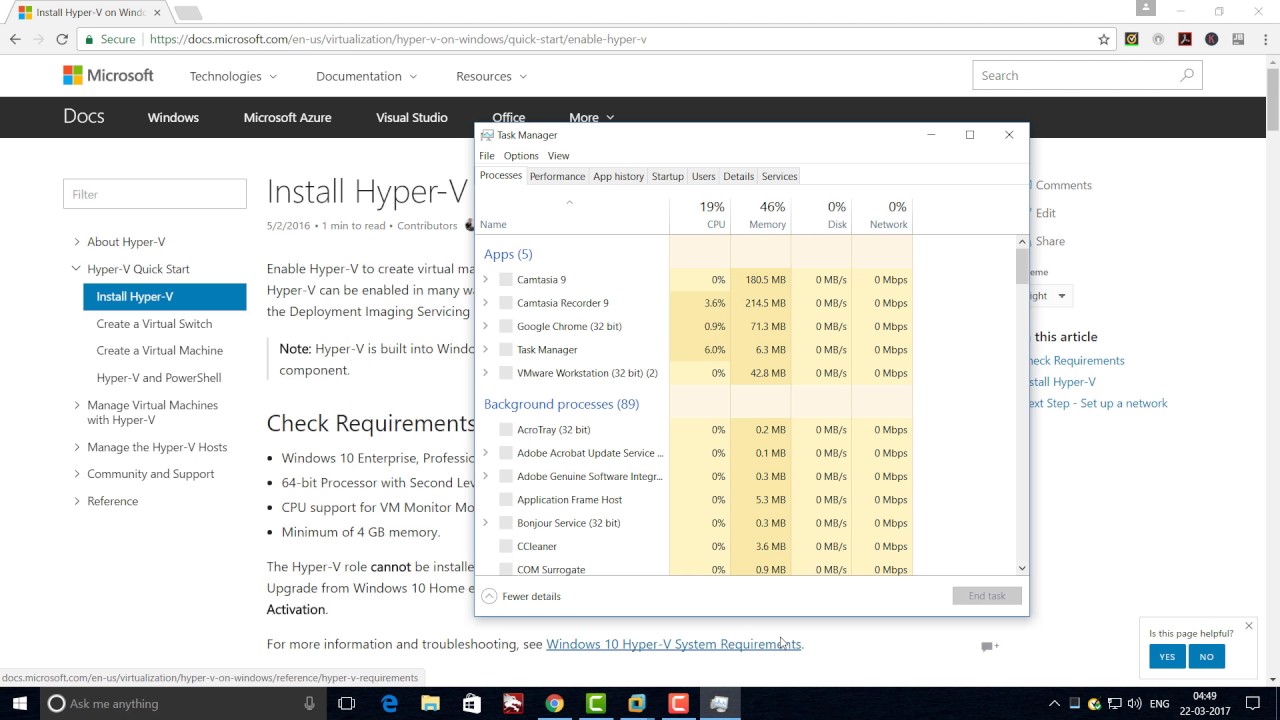This screenshot has height=720, width=1280.
Task: Click the Google Chrome (32 bit) process icon
Action: (506, 326)
